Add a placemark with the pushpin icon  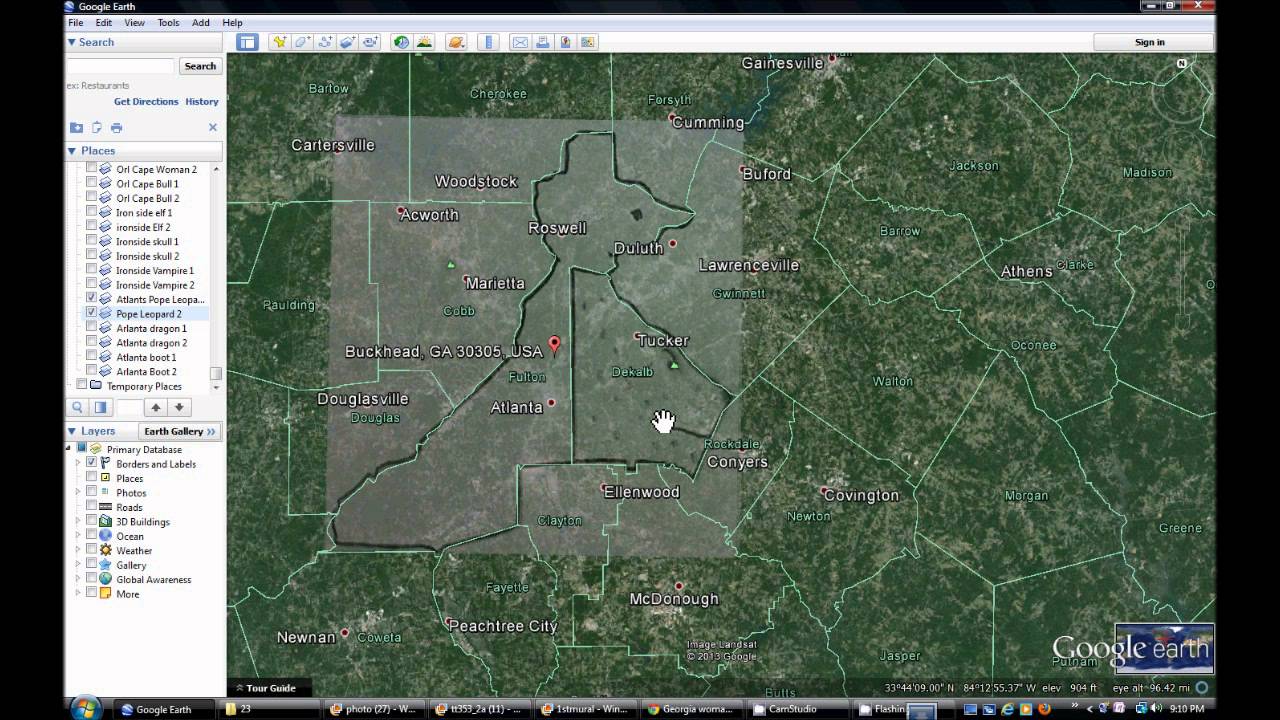[279, 42]
